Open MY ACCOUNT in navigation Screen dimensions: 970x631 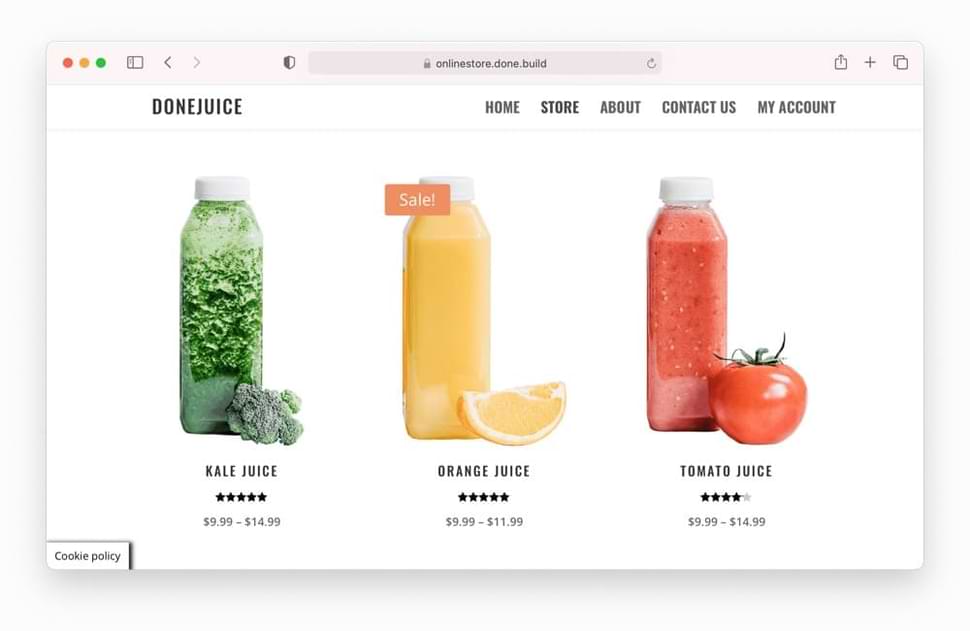click(797, 108)
